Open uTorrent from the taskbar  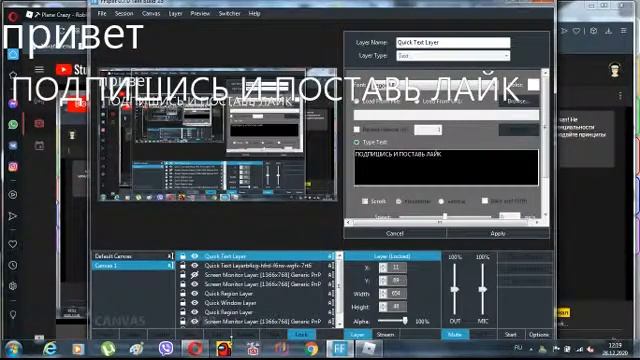pos(108,349)
